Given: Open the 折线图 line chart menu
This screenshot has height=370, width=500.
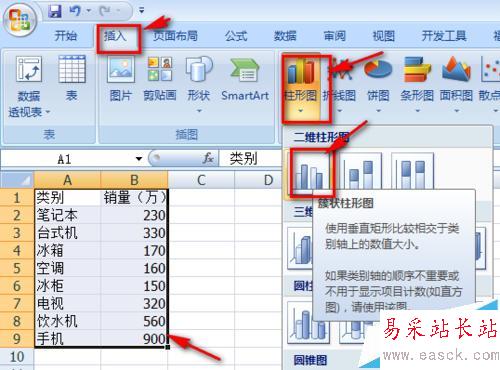Looking at the screenshot, I should pyautogui.click(x=339, y=85).
